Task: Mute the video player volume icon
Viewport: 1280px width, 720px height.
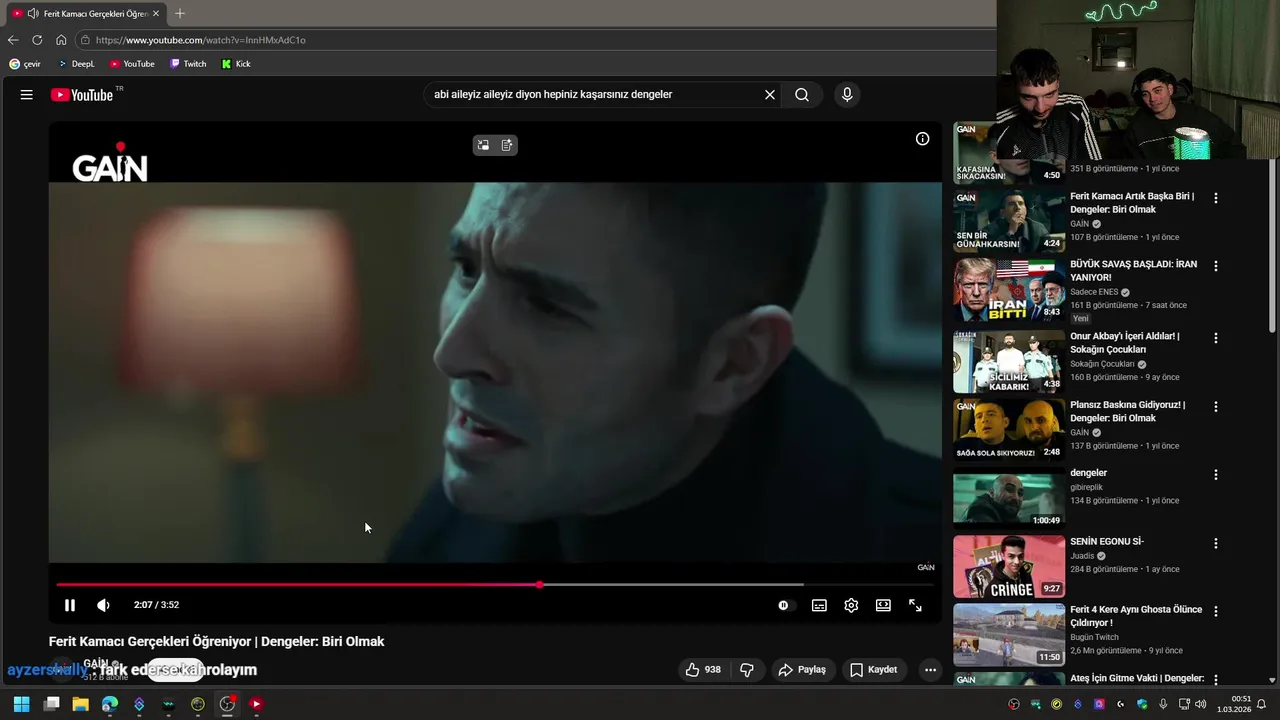Action: point(103,605)
